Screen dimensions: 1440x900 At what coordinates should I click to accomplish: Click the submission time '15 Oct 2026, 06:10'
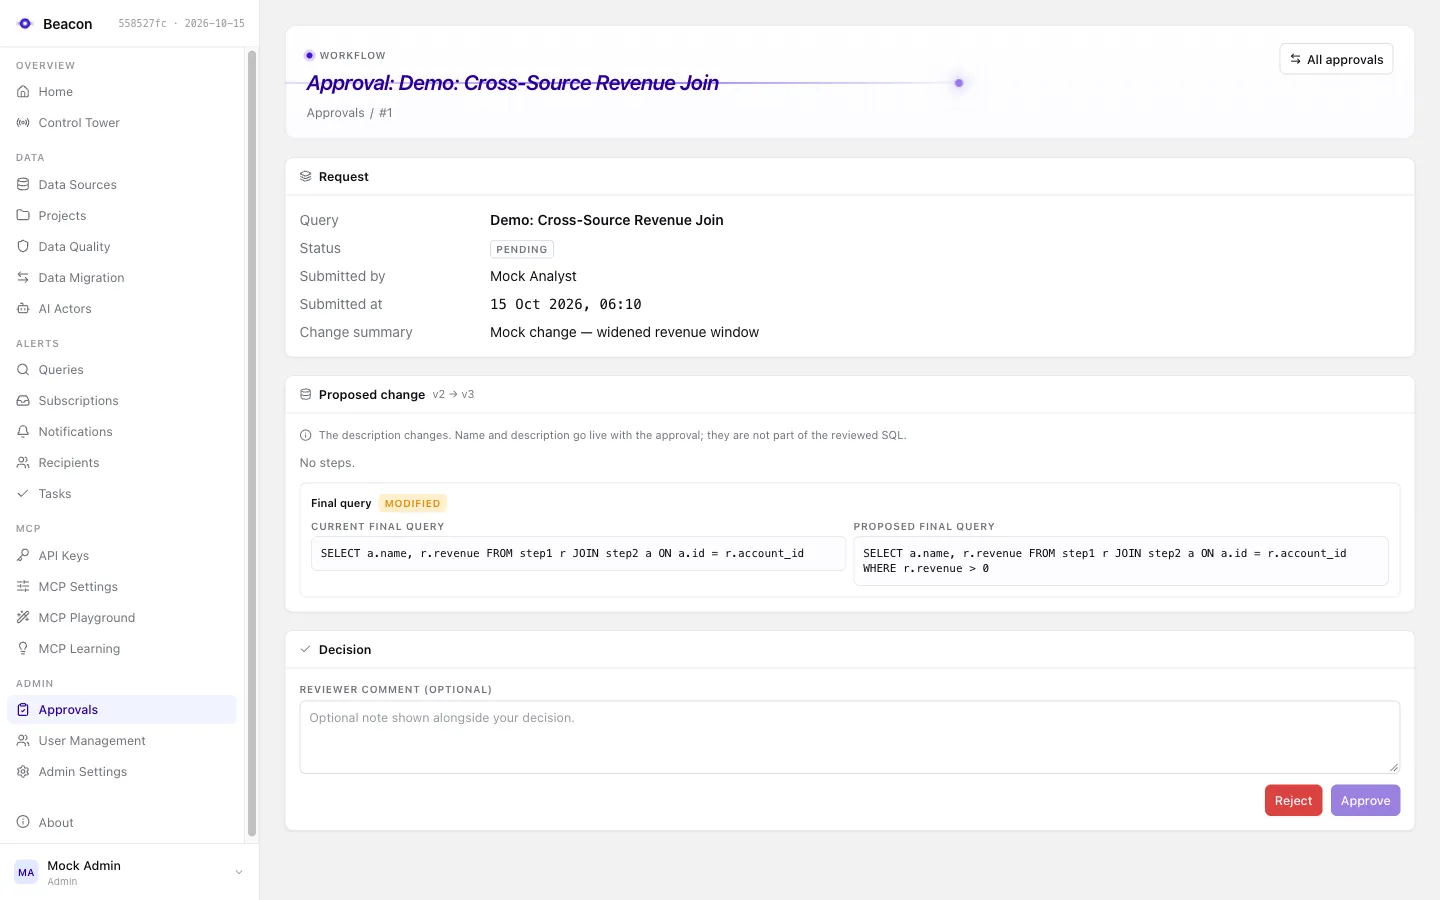(566, 304)
